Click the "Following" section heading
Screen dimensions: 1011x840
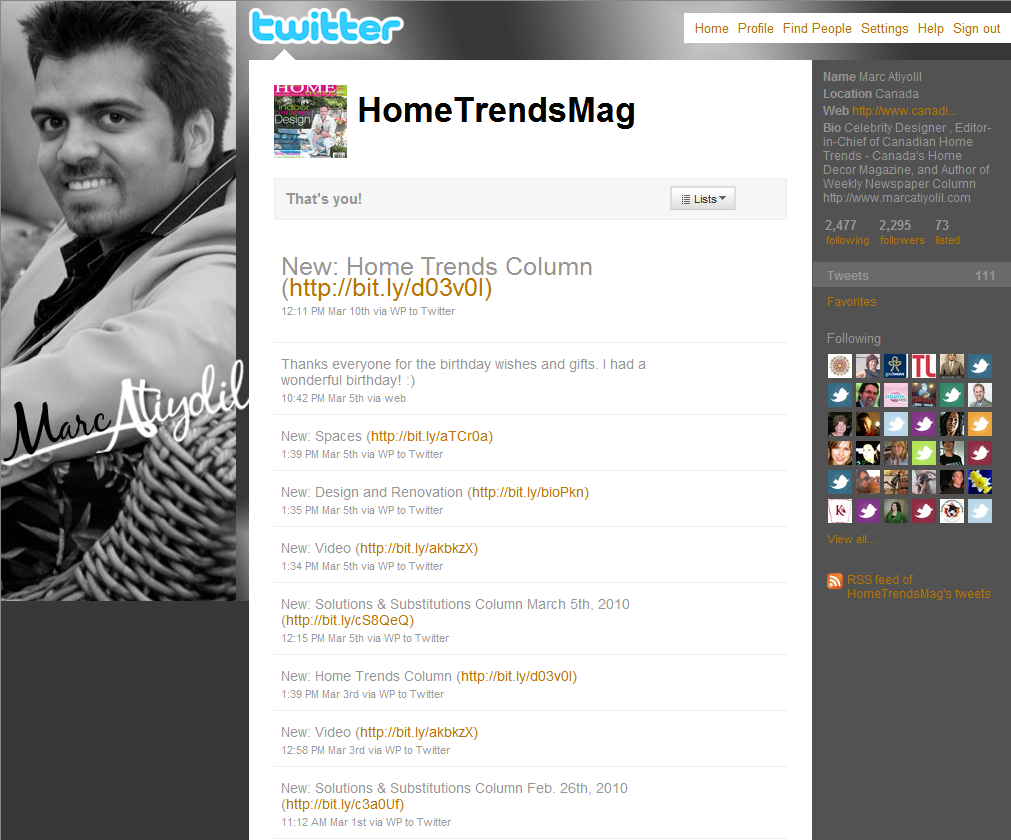(854, 338)
